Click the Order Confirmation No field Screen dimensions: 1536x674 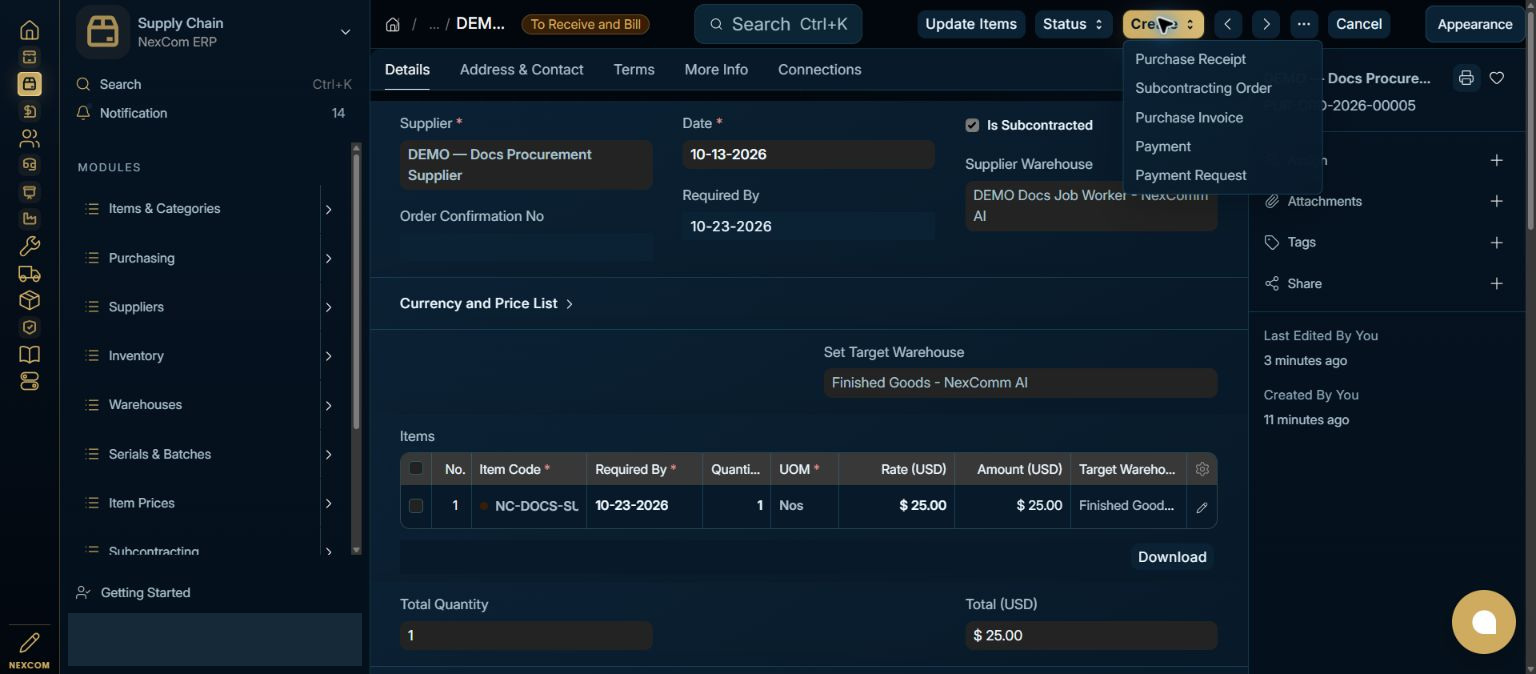click(x=526, y=247)
